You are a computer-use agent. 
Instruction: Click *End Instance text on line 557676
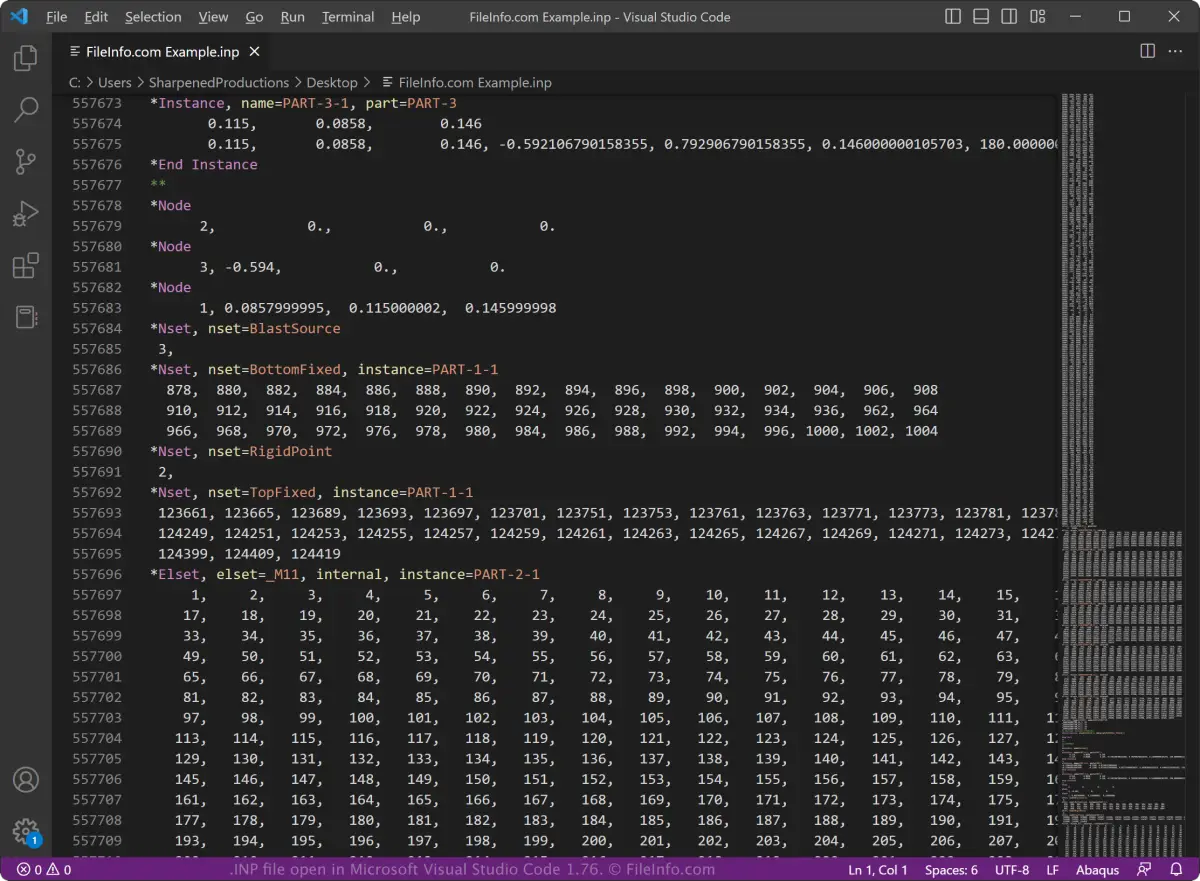(204, 164)
